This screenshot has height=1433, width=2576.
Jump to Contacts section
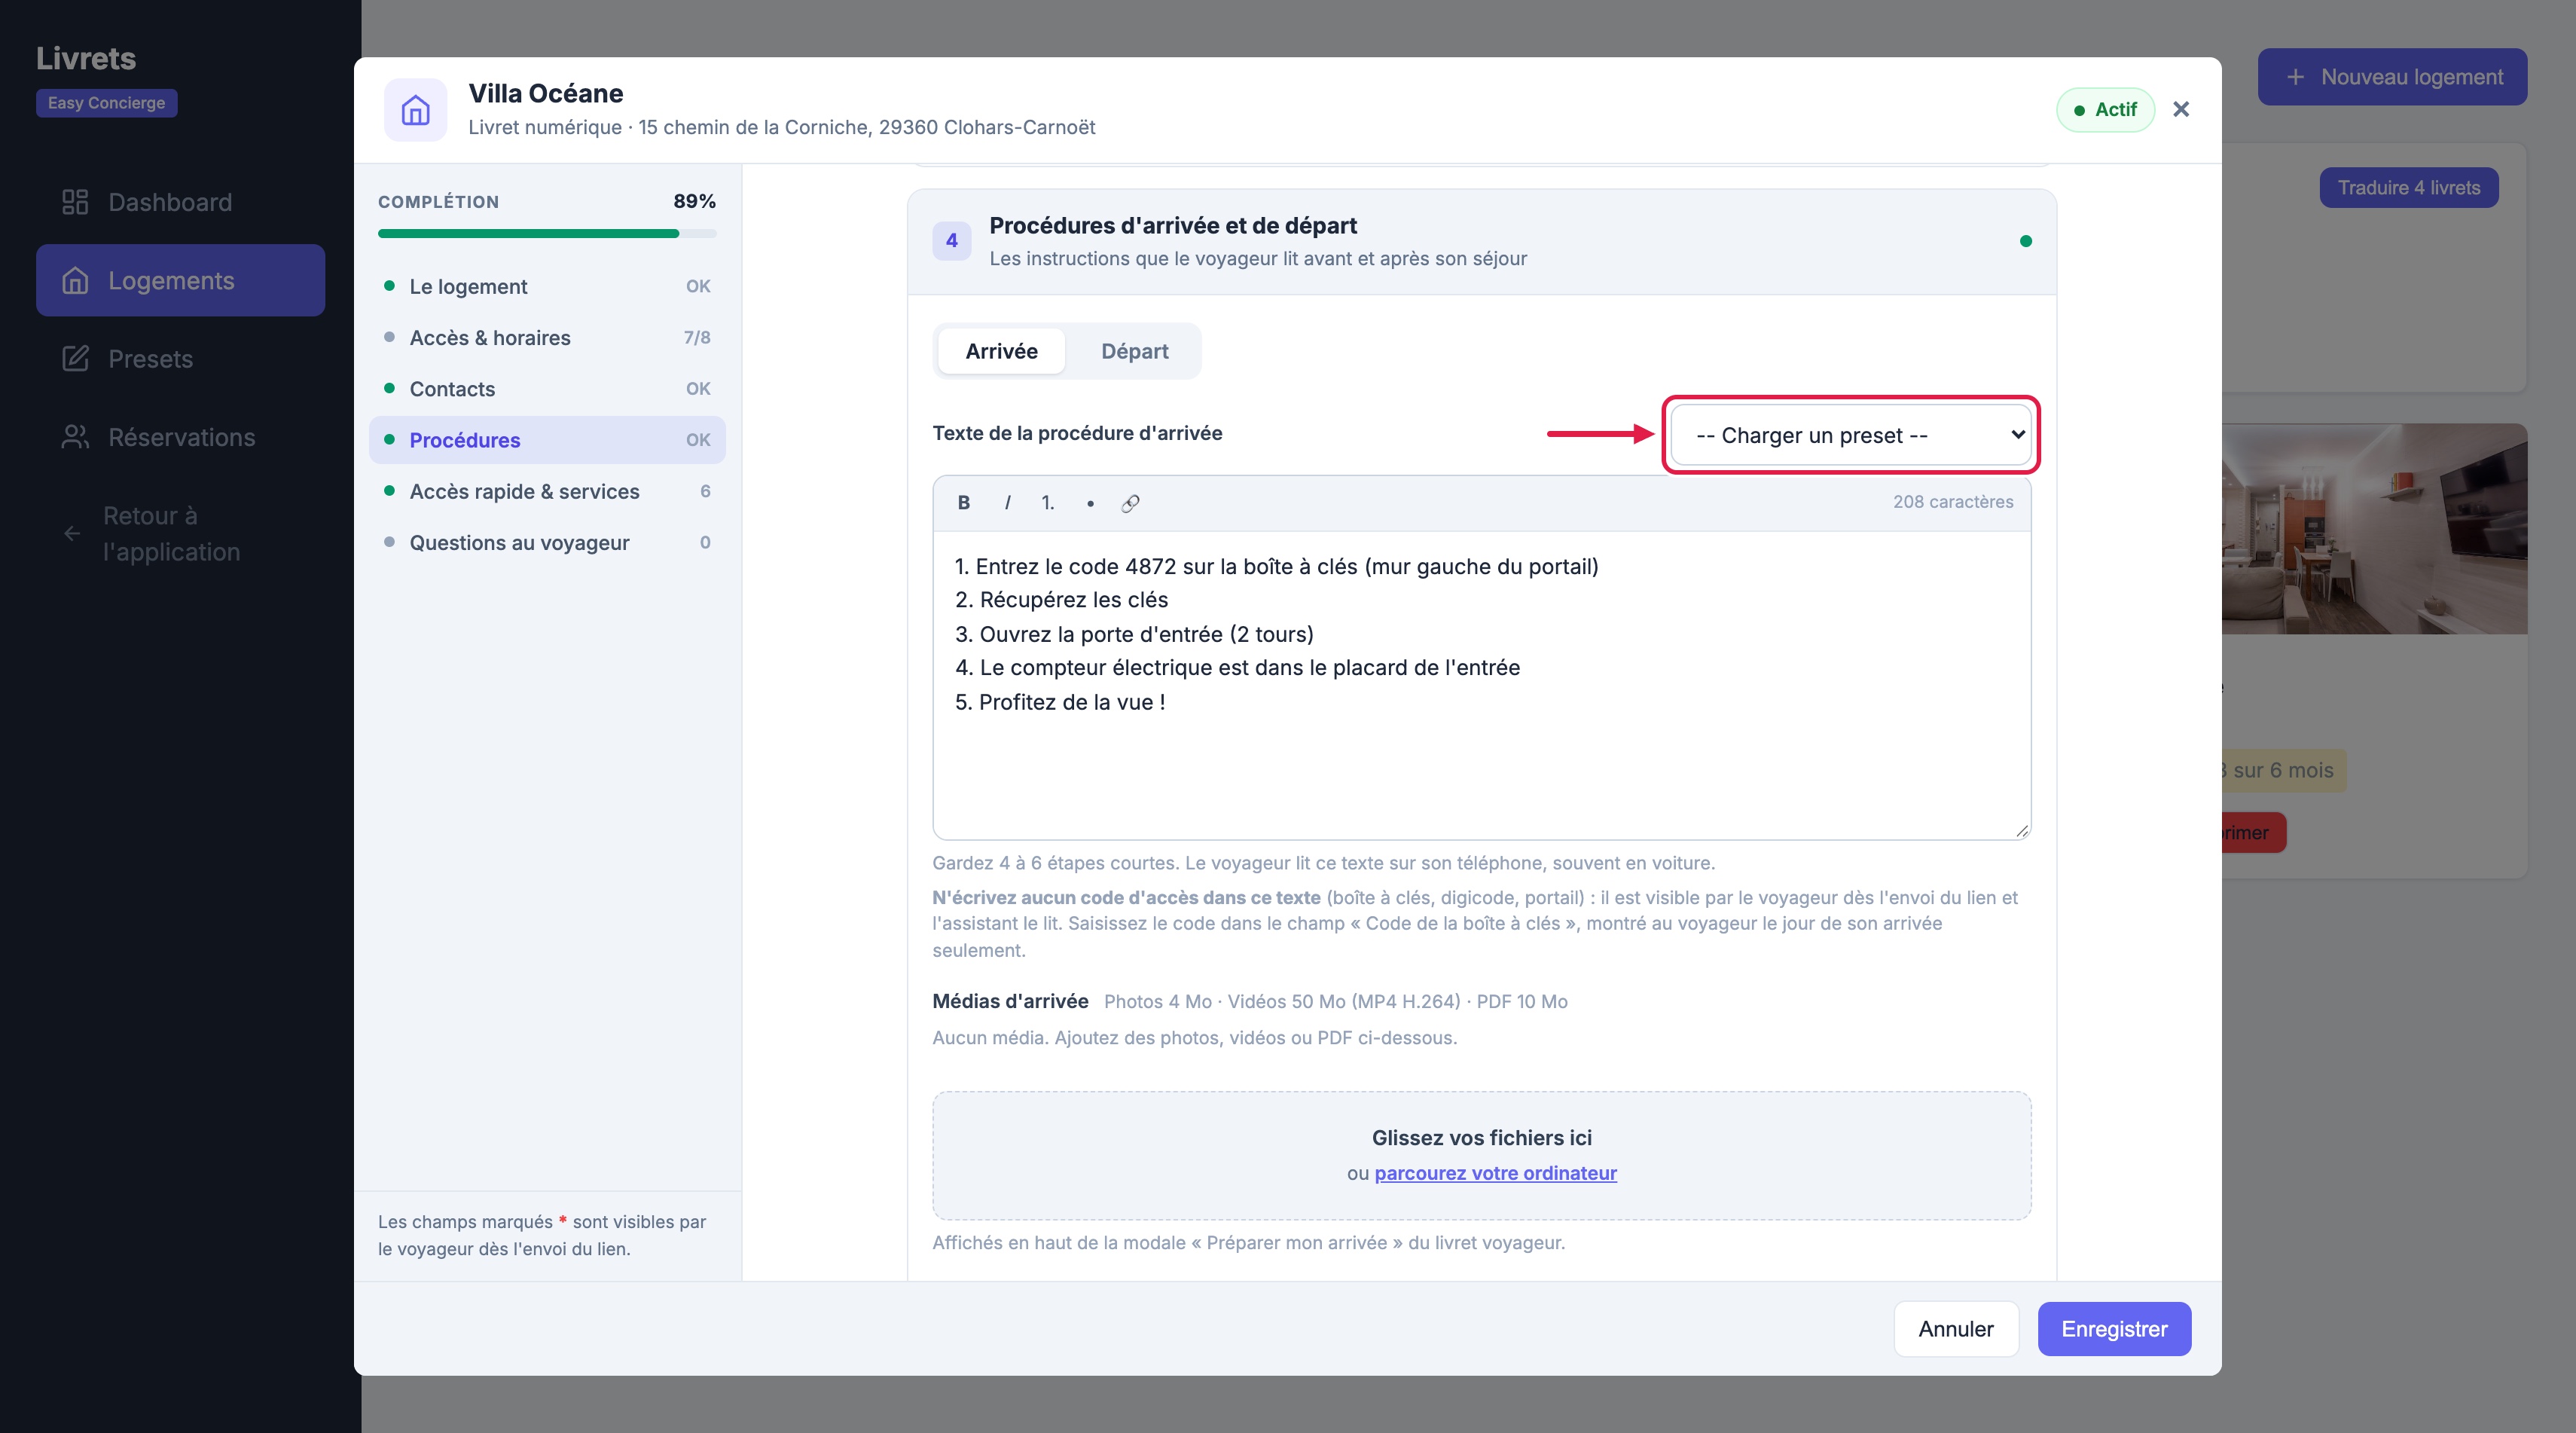pyautogui.click(x=547, y=388)
